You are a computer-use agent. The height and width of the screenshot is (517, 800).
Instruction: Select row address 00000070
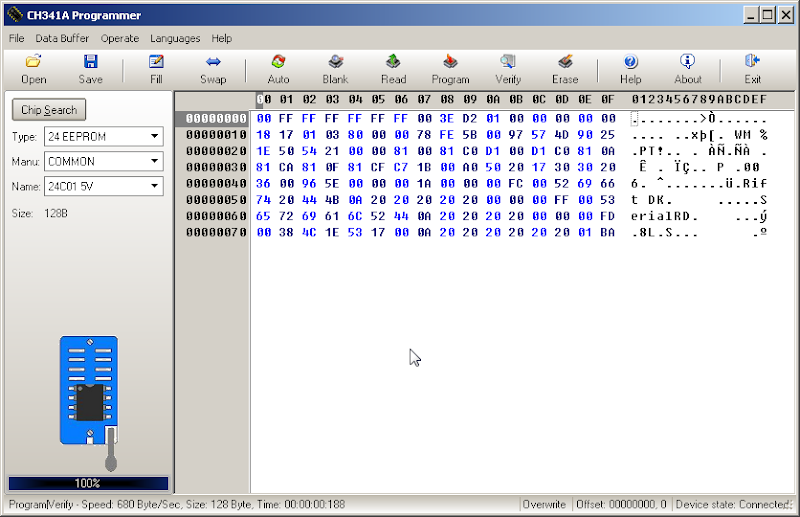(216, 233)
